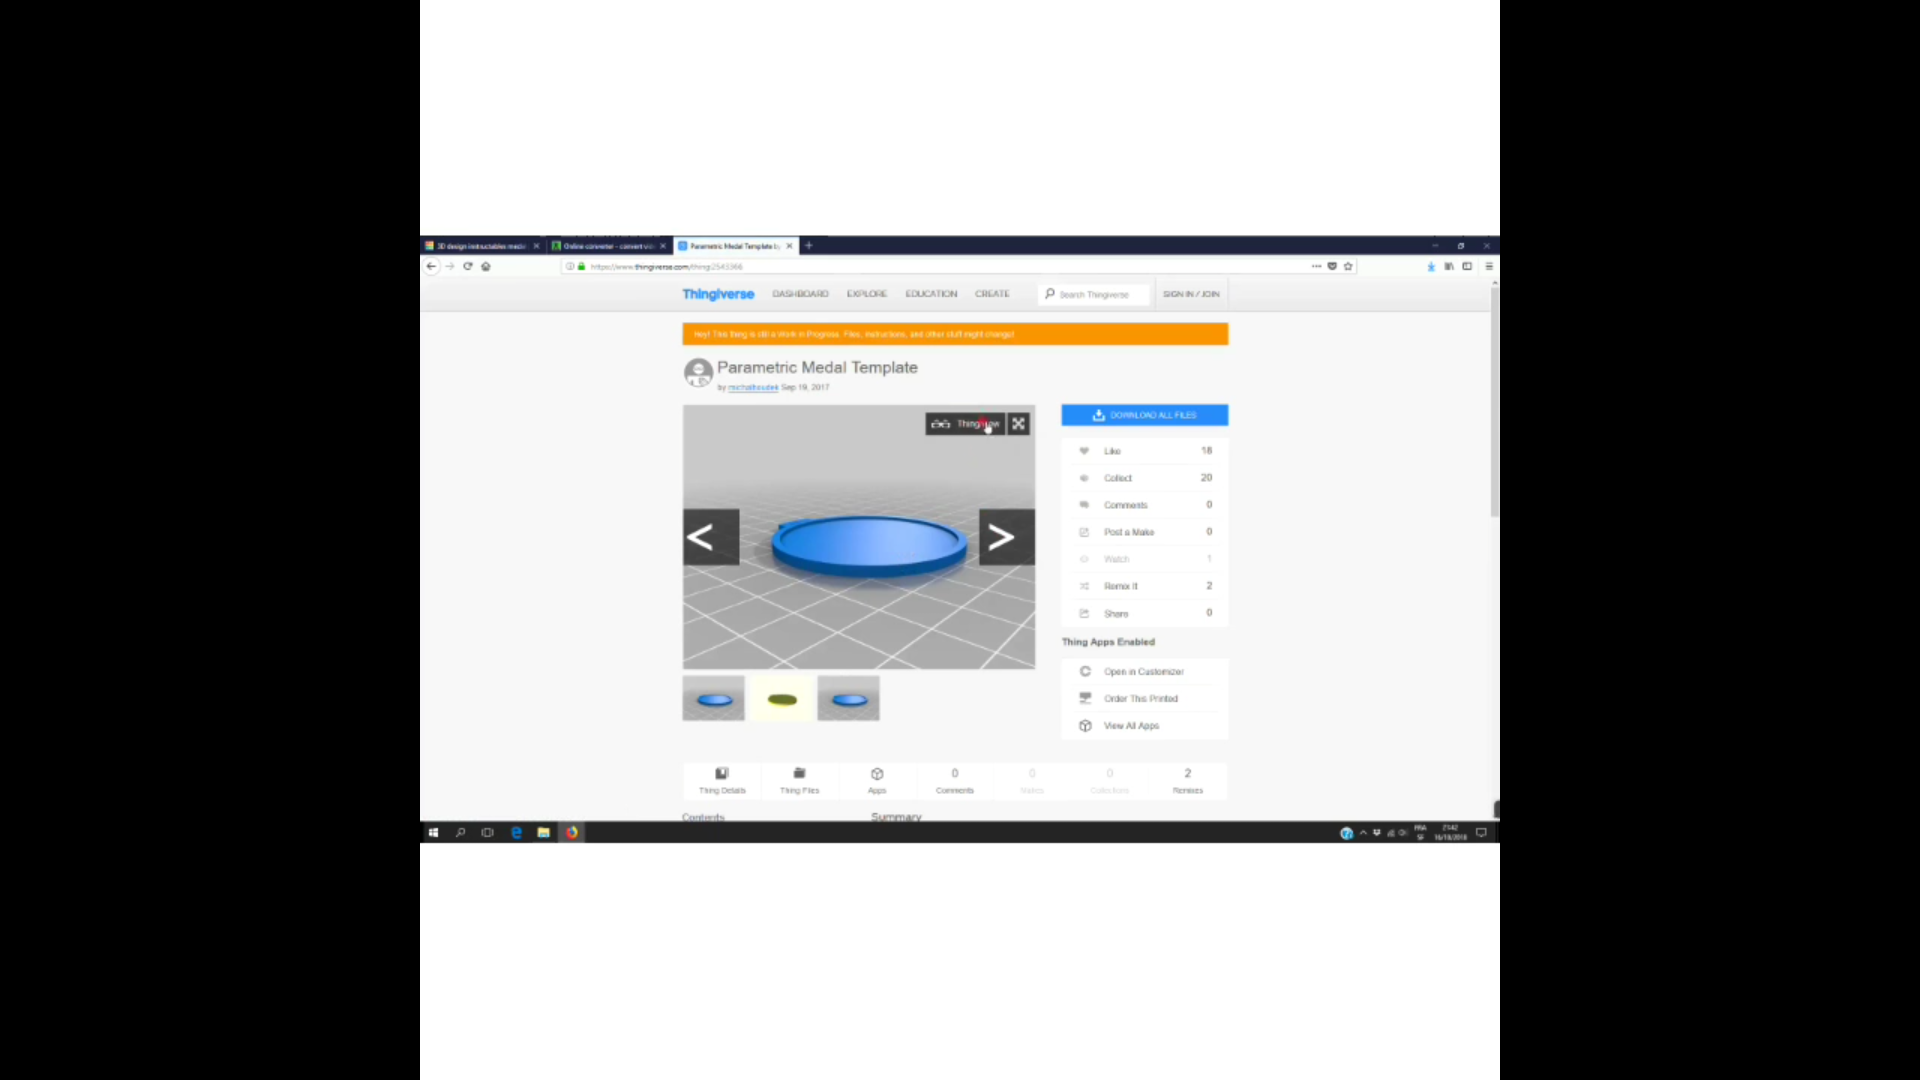
Task: Close the Online converter tab
Action: tap(662, 246)
